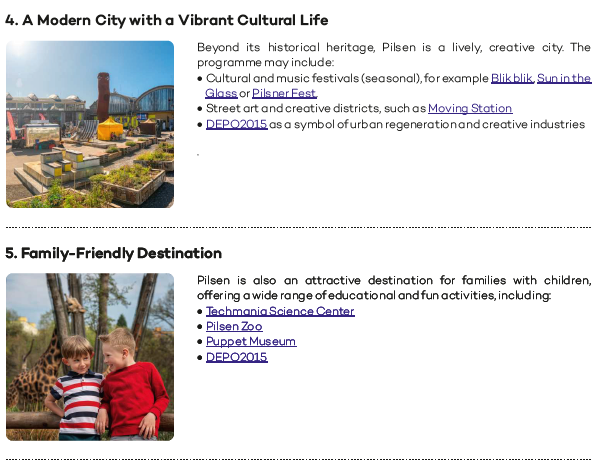Click the "Family-Friendly Destination" heading
Screen dimensions: 612x474
coord(113,253)
